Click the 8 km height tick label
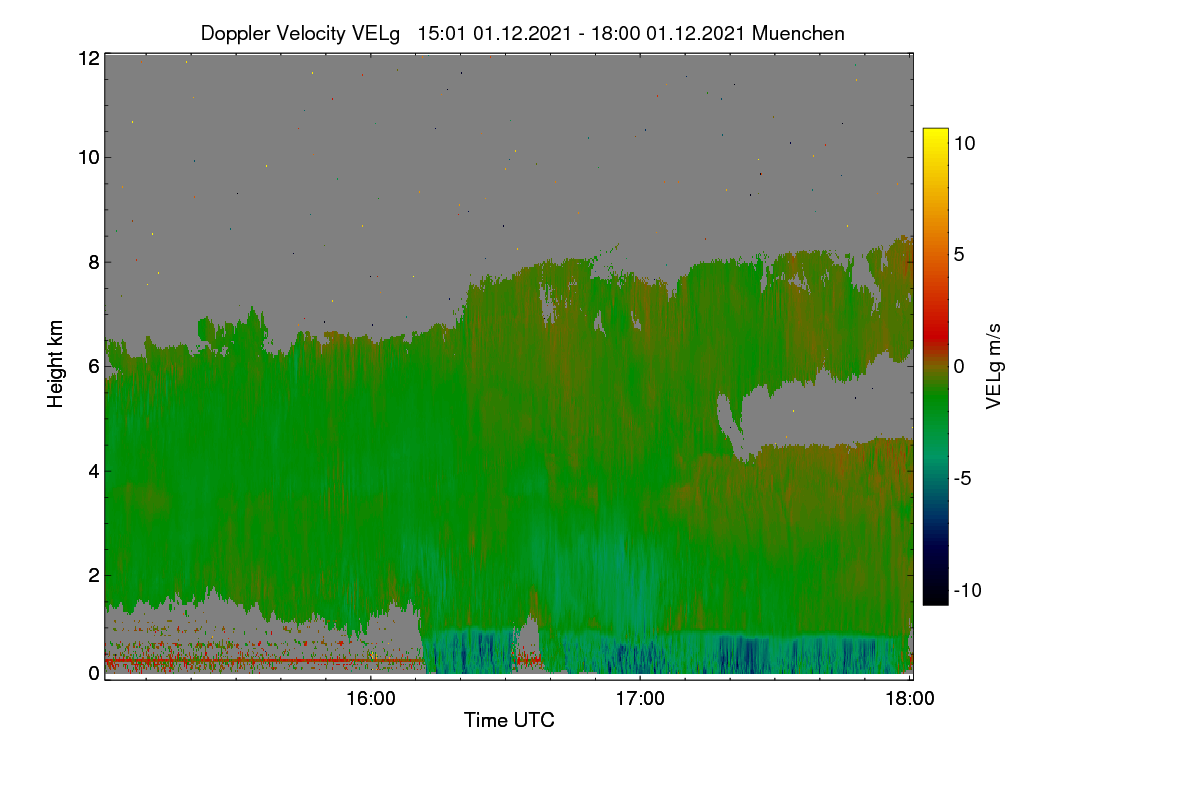This screenshot has height=800, width=1200. pyautogui.click(x=94, y=262)
